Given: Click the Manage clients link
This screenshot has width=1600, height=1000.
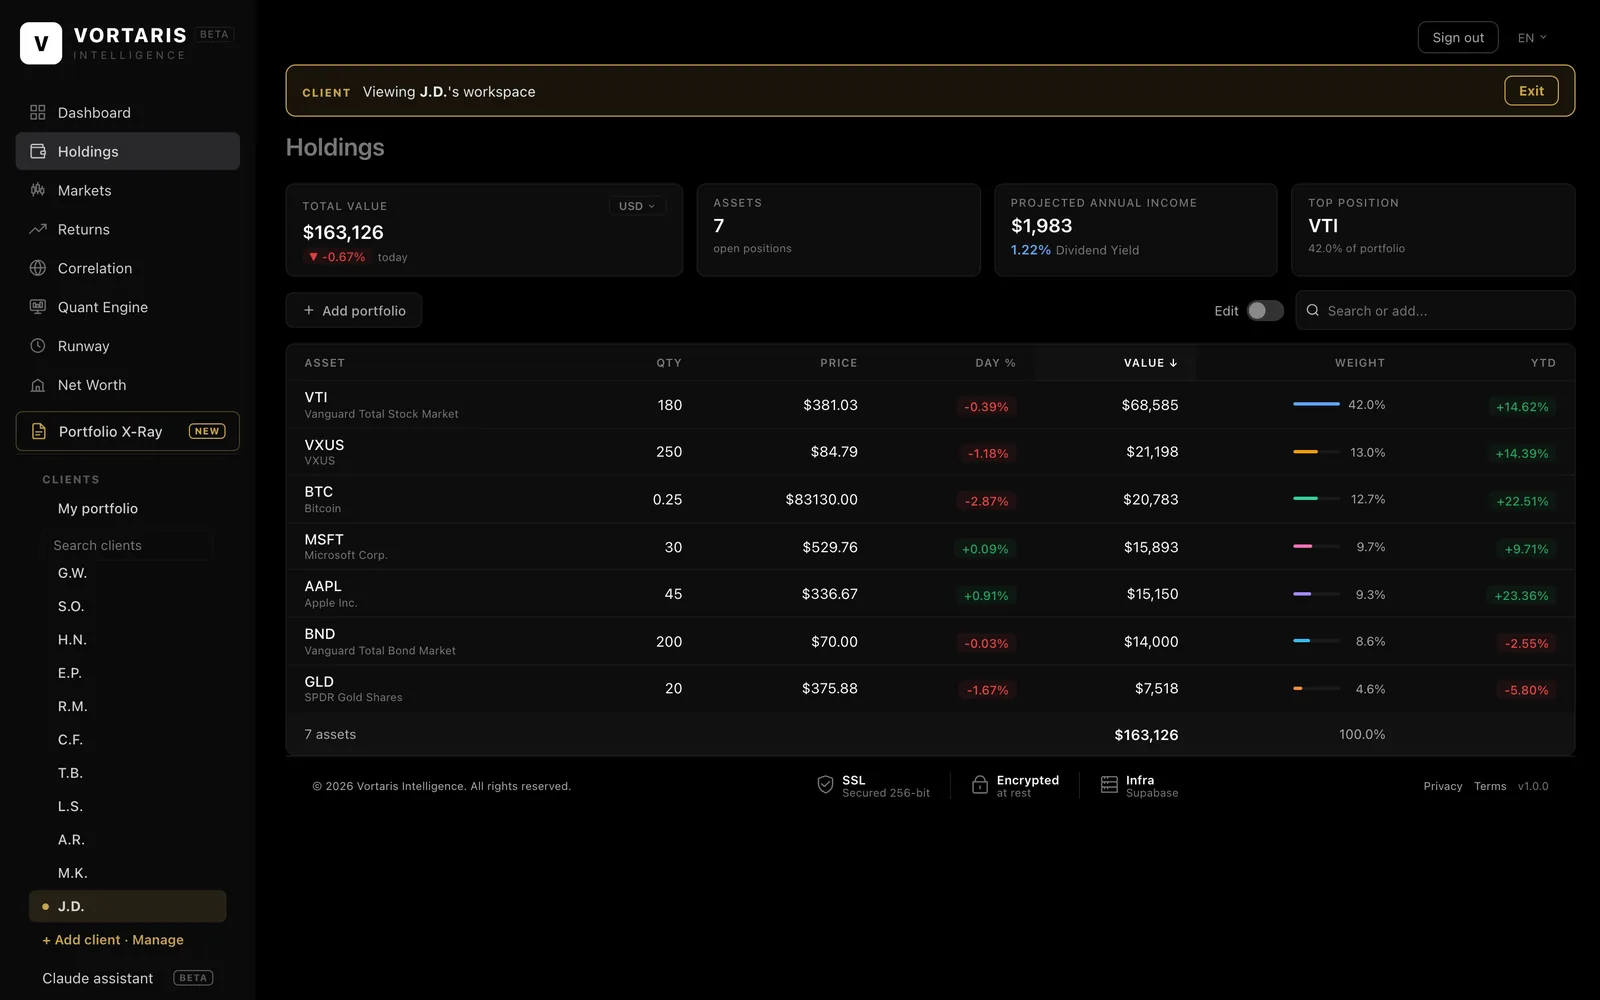Looking at the screenshot, I should pyautogui.click(x=158, y=940).
